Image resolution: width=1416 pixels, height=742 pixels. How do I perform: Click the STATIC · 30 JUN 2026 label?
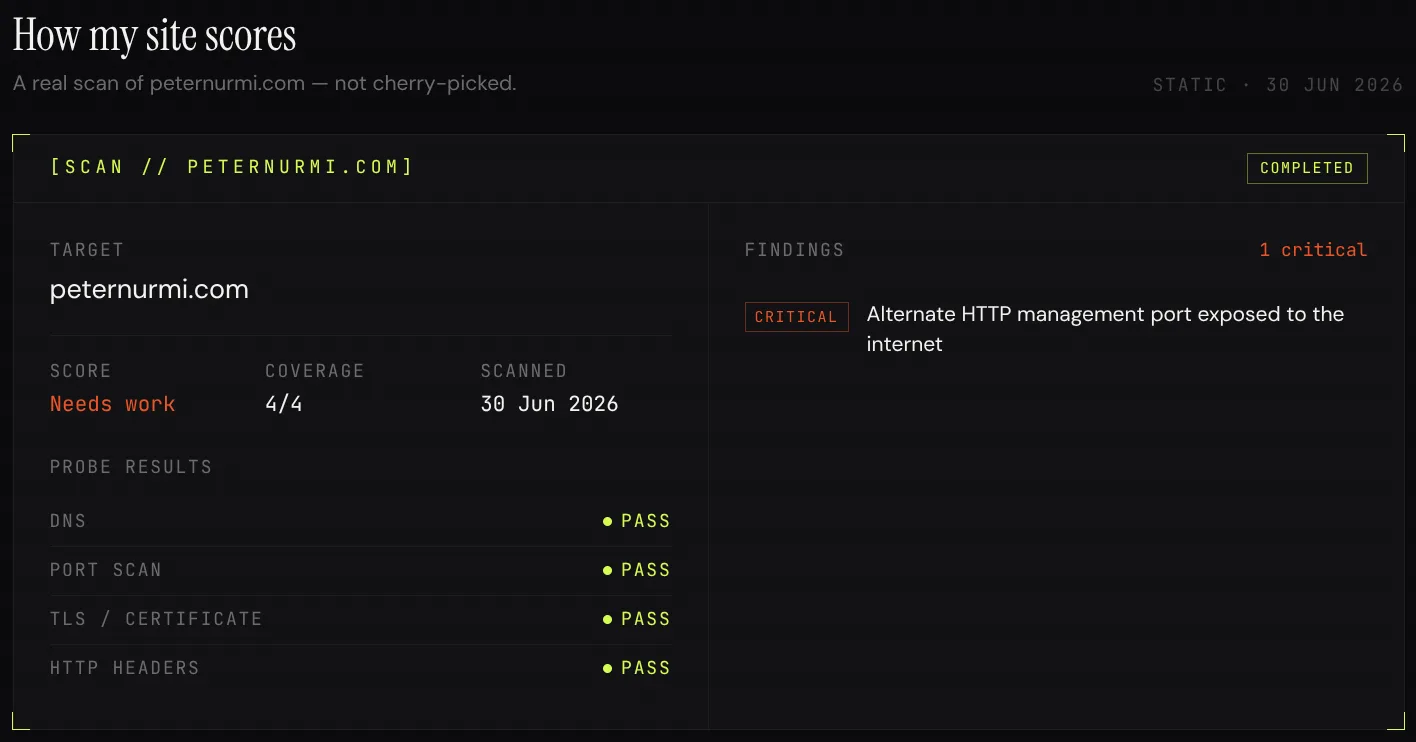pyautogui.click(x=1278, y=85)
